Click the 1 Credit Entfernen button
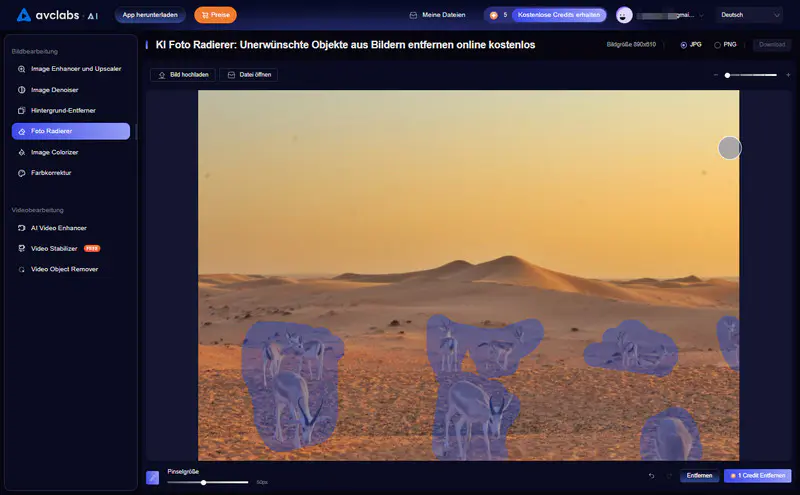Screen dimensions: 800x495 pos(758,476)
